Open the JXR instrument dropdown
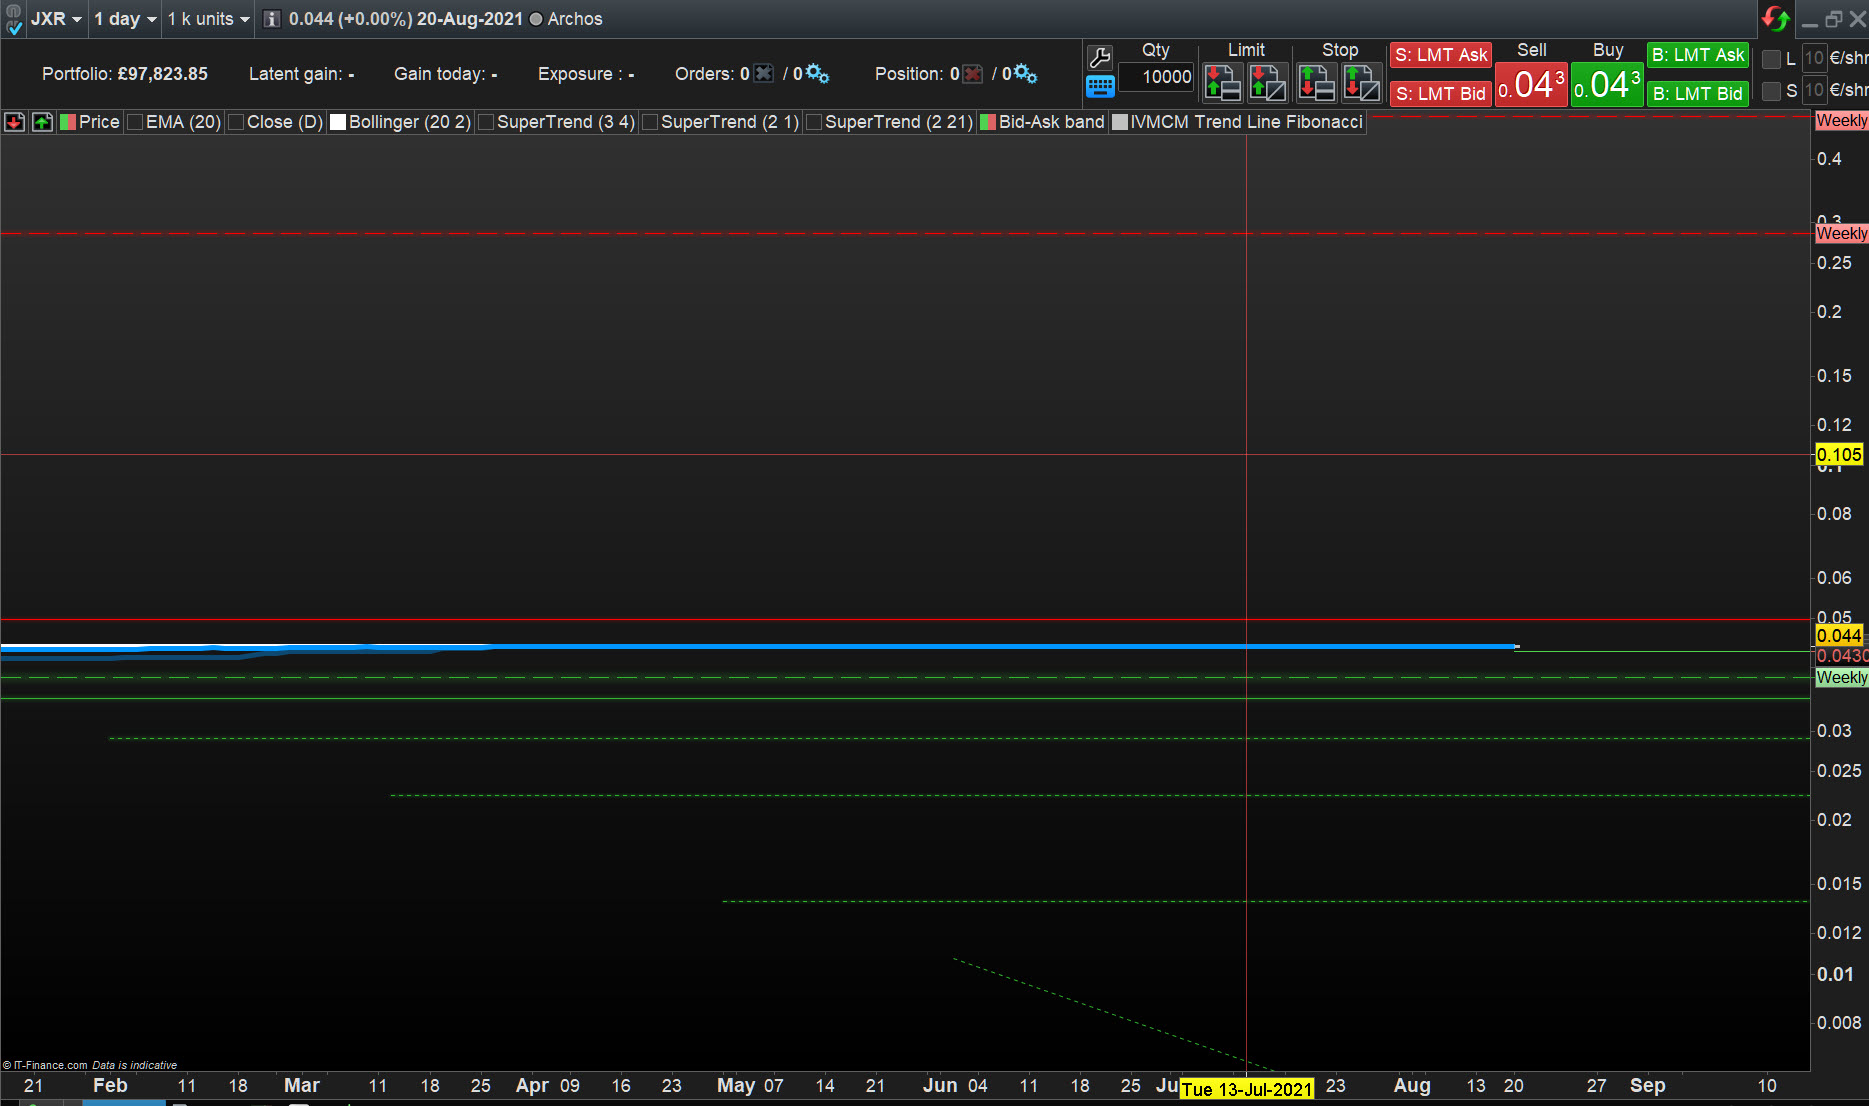Image resolution: width=1869 pixels, height=1106 pixels. (56, 19)
